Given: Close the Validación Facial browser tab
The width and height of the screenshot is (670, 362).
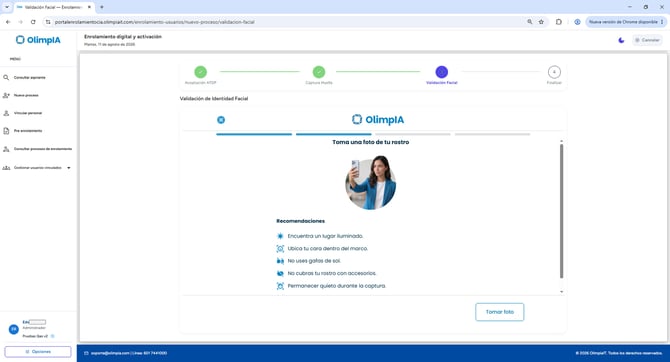Looking at the screenshot, I should coord(89,7).
